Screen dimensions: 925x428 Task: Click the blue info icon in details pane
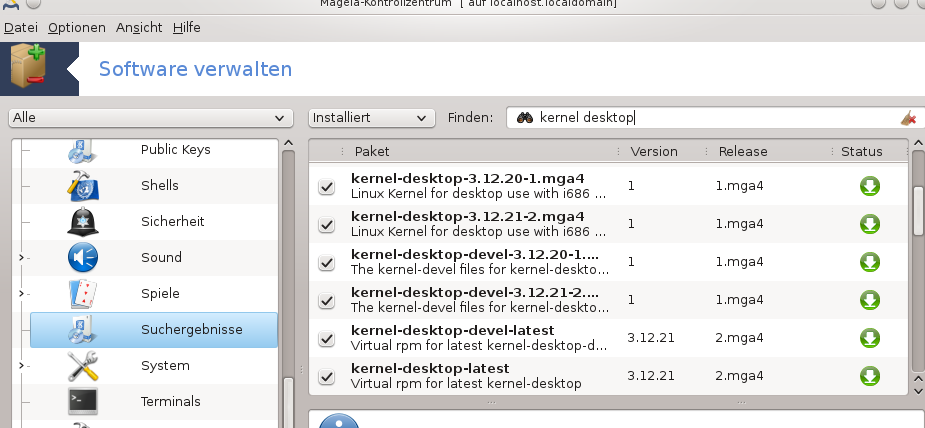tap(339, 421)
